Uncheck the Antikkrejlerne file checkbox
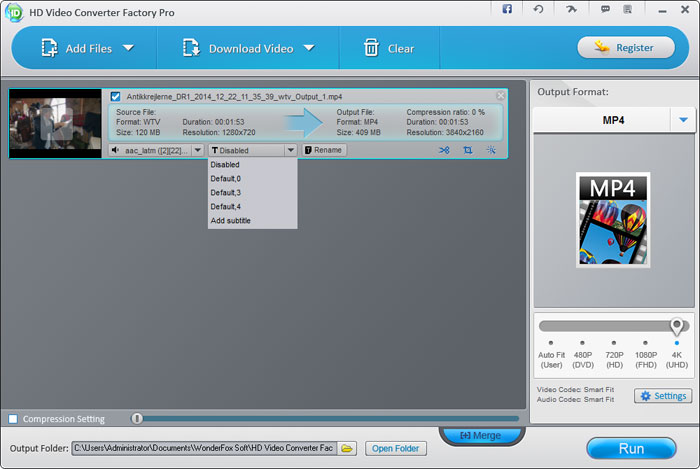Image resolution: width=700 pixels, height=469 pixels. (x=116, y=96)
